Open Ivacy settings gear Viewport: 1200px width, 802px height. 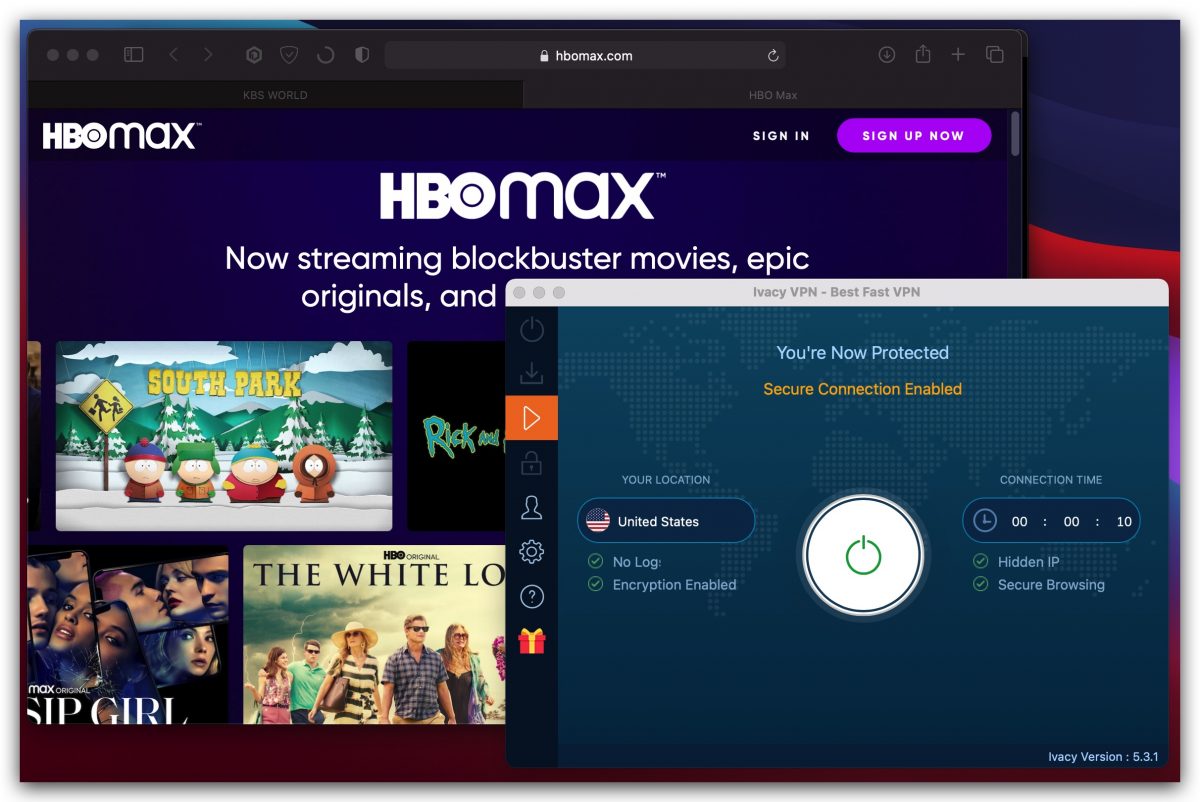[x=532, y=551]
